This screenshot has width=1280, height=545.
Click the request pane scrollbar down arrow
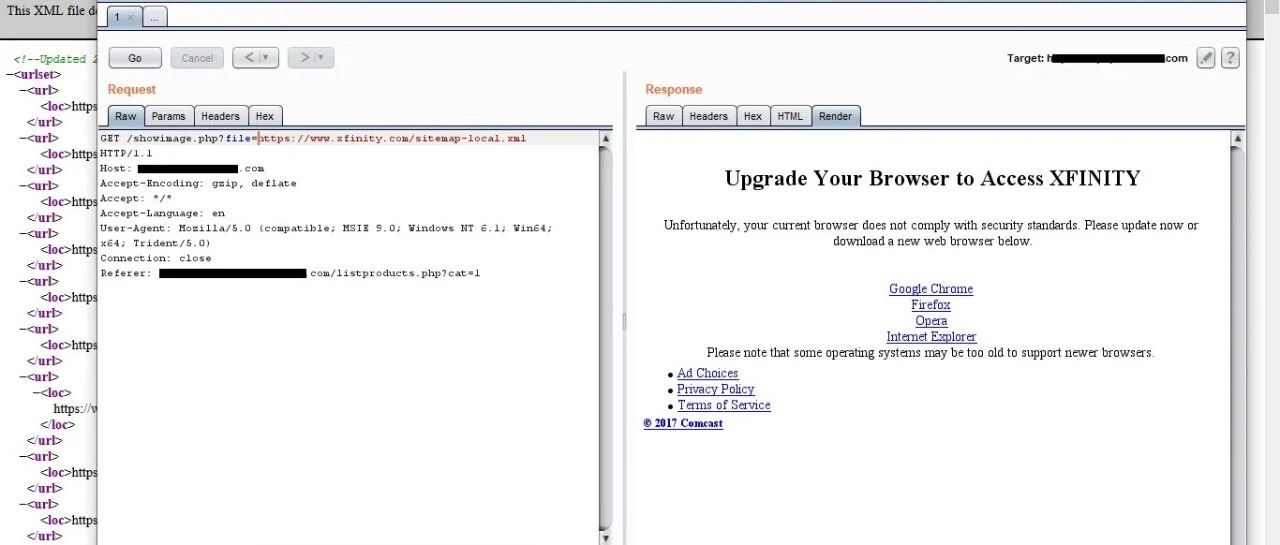[x=605, y=537]
